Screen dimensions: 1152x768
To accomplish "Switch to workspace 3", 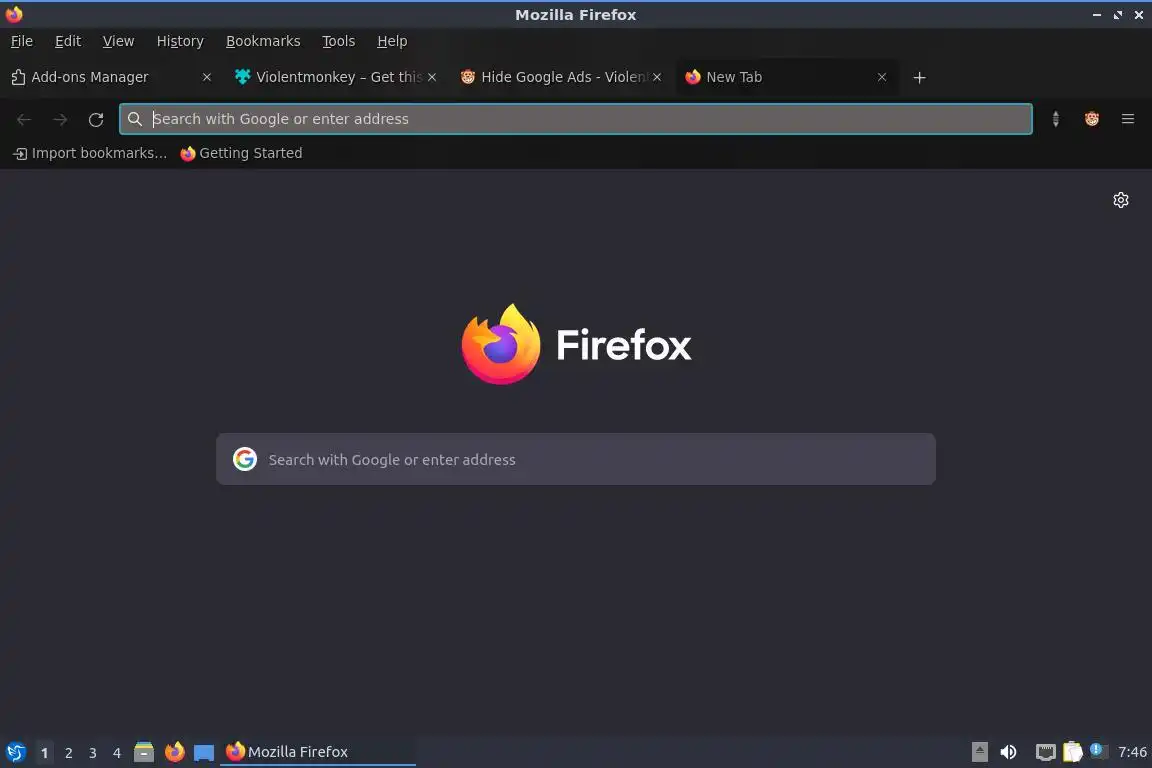I will [93, 753].
